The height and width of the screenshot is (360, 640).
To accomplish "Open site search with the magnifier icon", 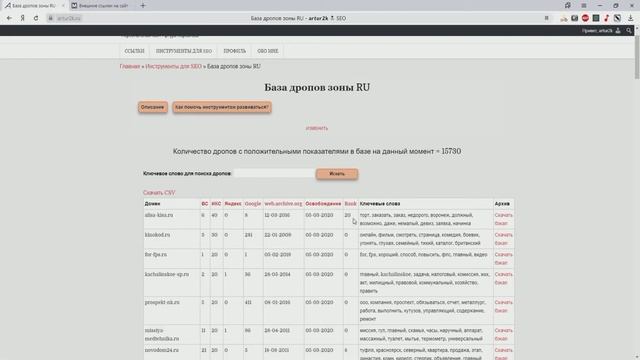I will (629, 31).
